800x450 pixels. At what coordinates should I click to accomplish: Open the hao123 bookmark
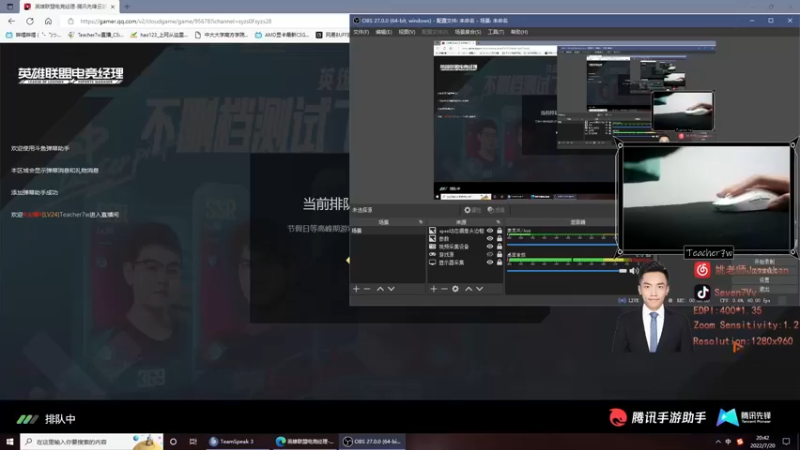click(x=159, y=35)
